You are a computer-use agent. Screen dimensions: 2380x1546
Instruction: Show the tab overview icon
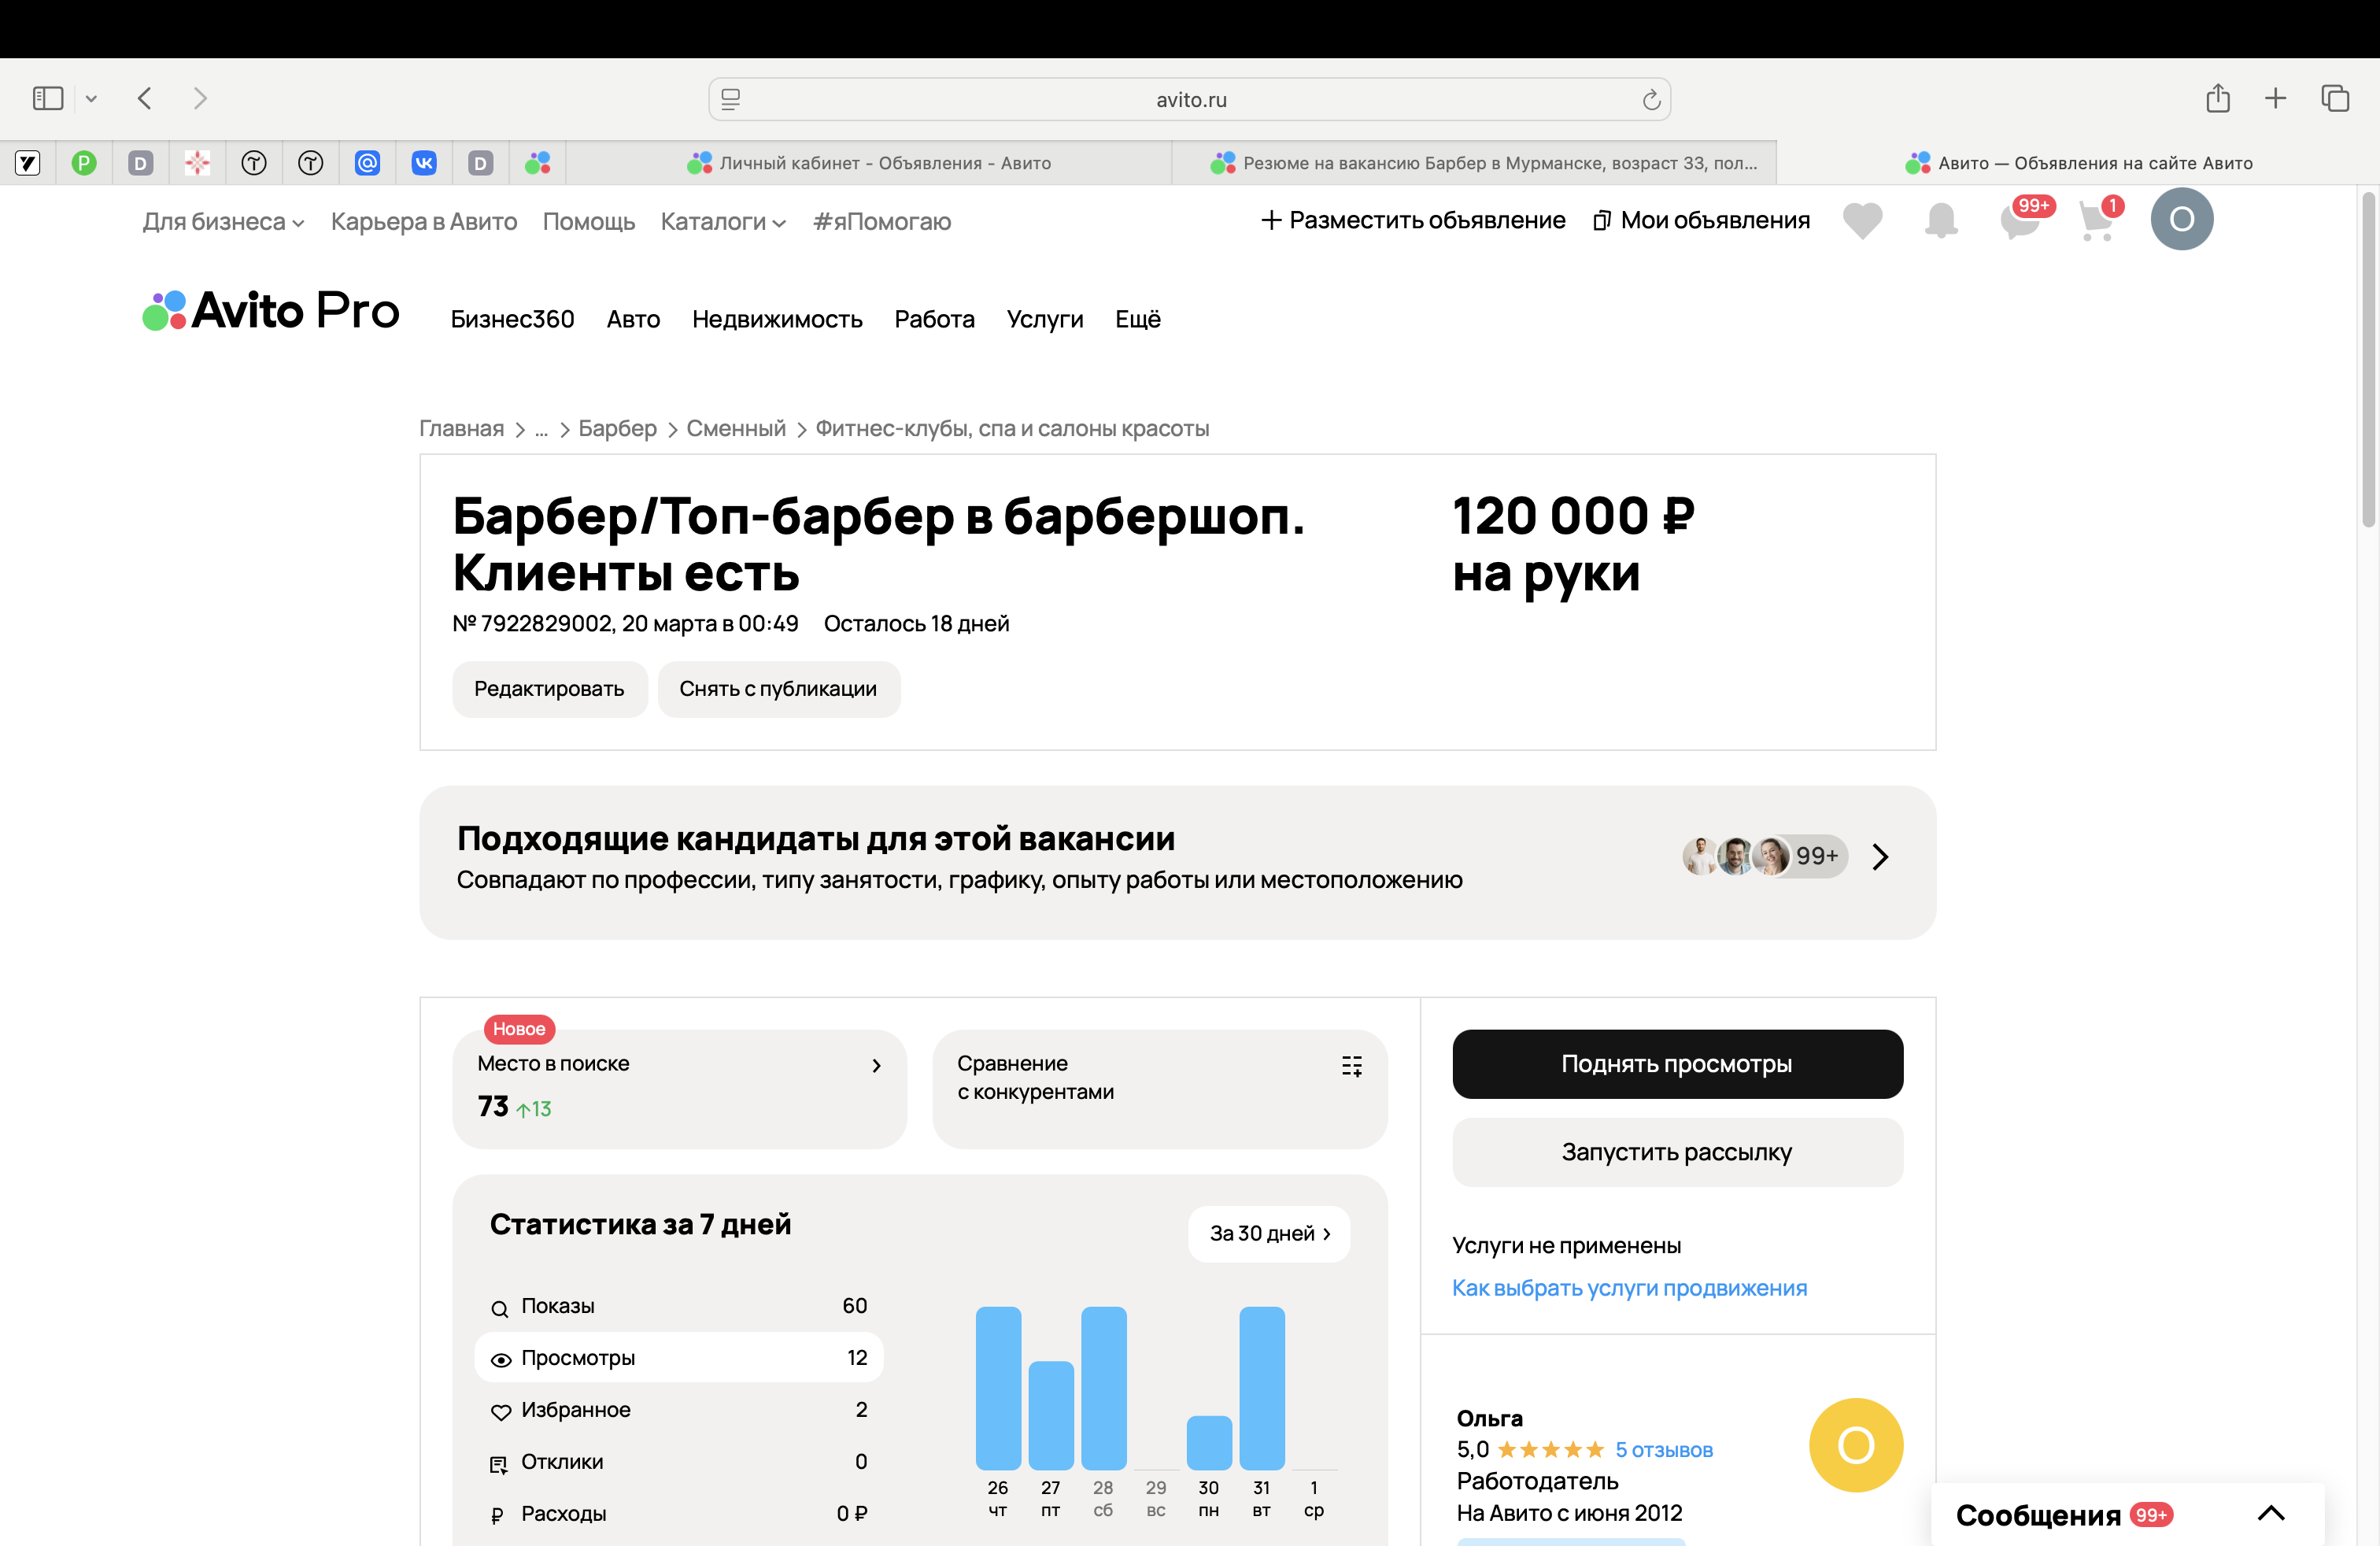point(2335,98)
